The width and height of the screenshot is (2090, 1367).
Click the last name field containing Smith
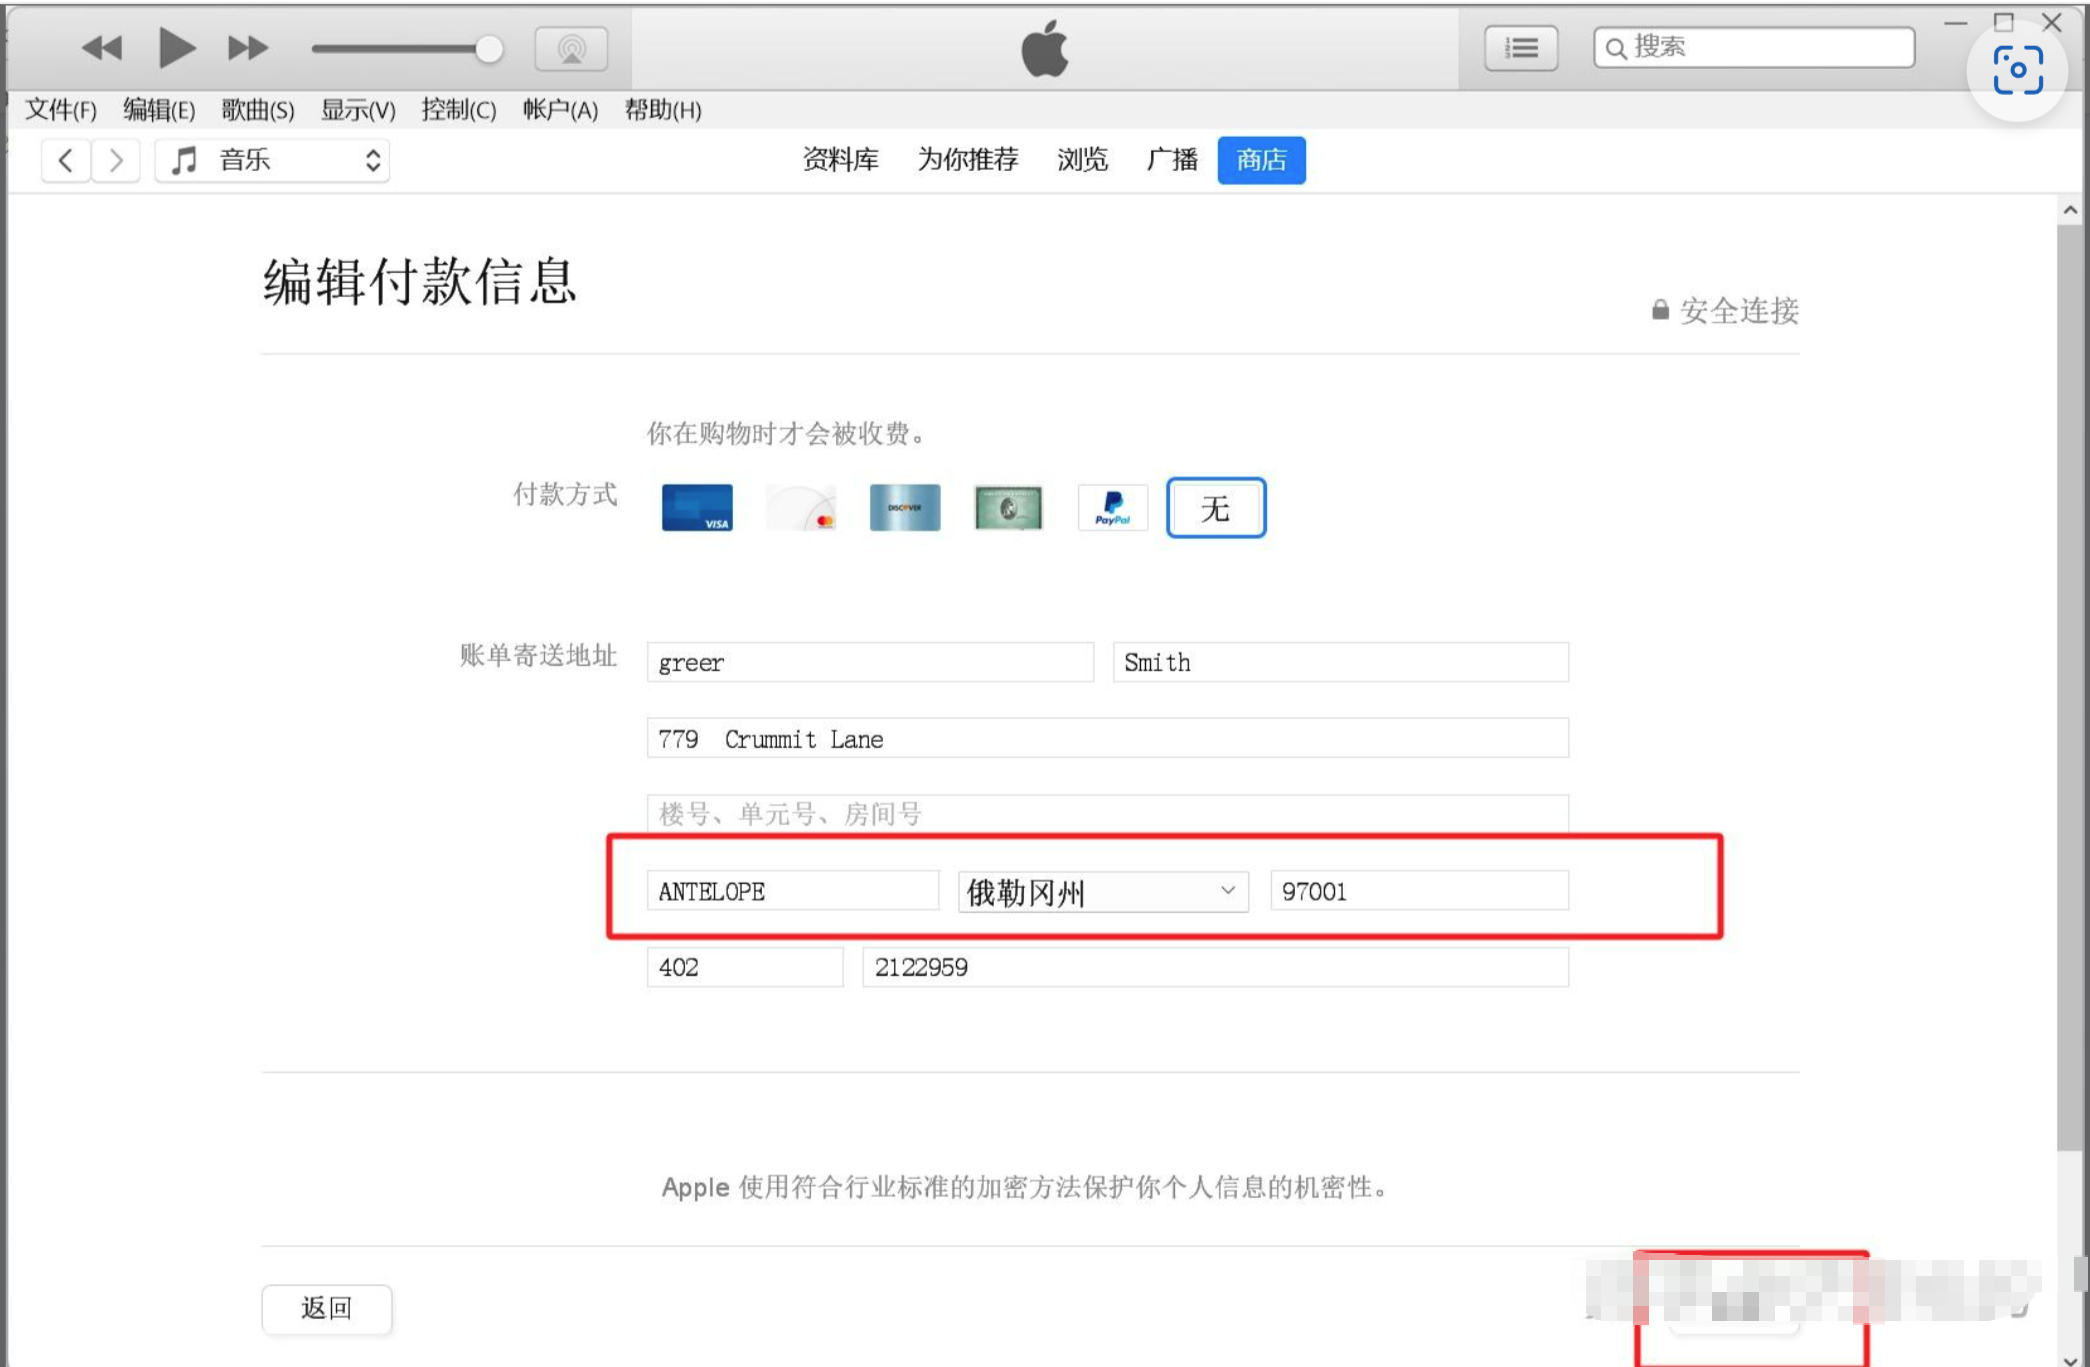point(1340,662)
